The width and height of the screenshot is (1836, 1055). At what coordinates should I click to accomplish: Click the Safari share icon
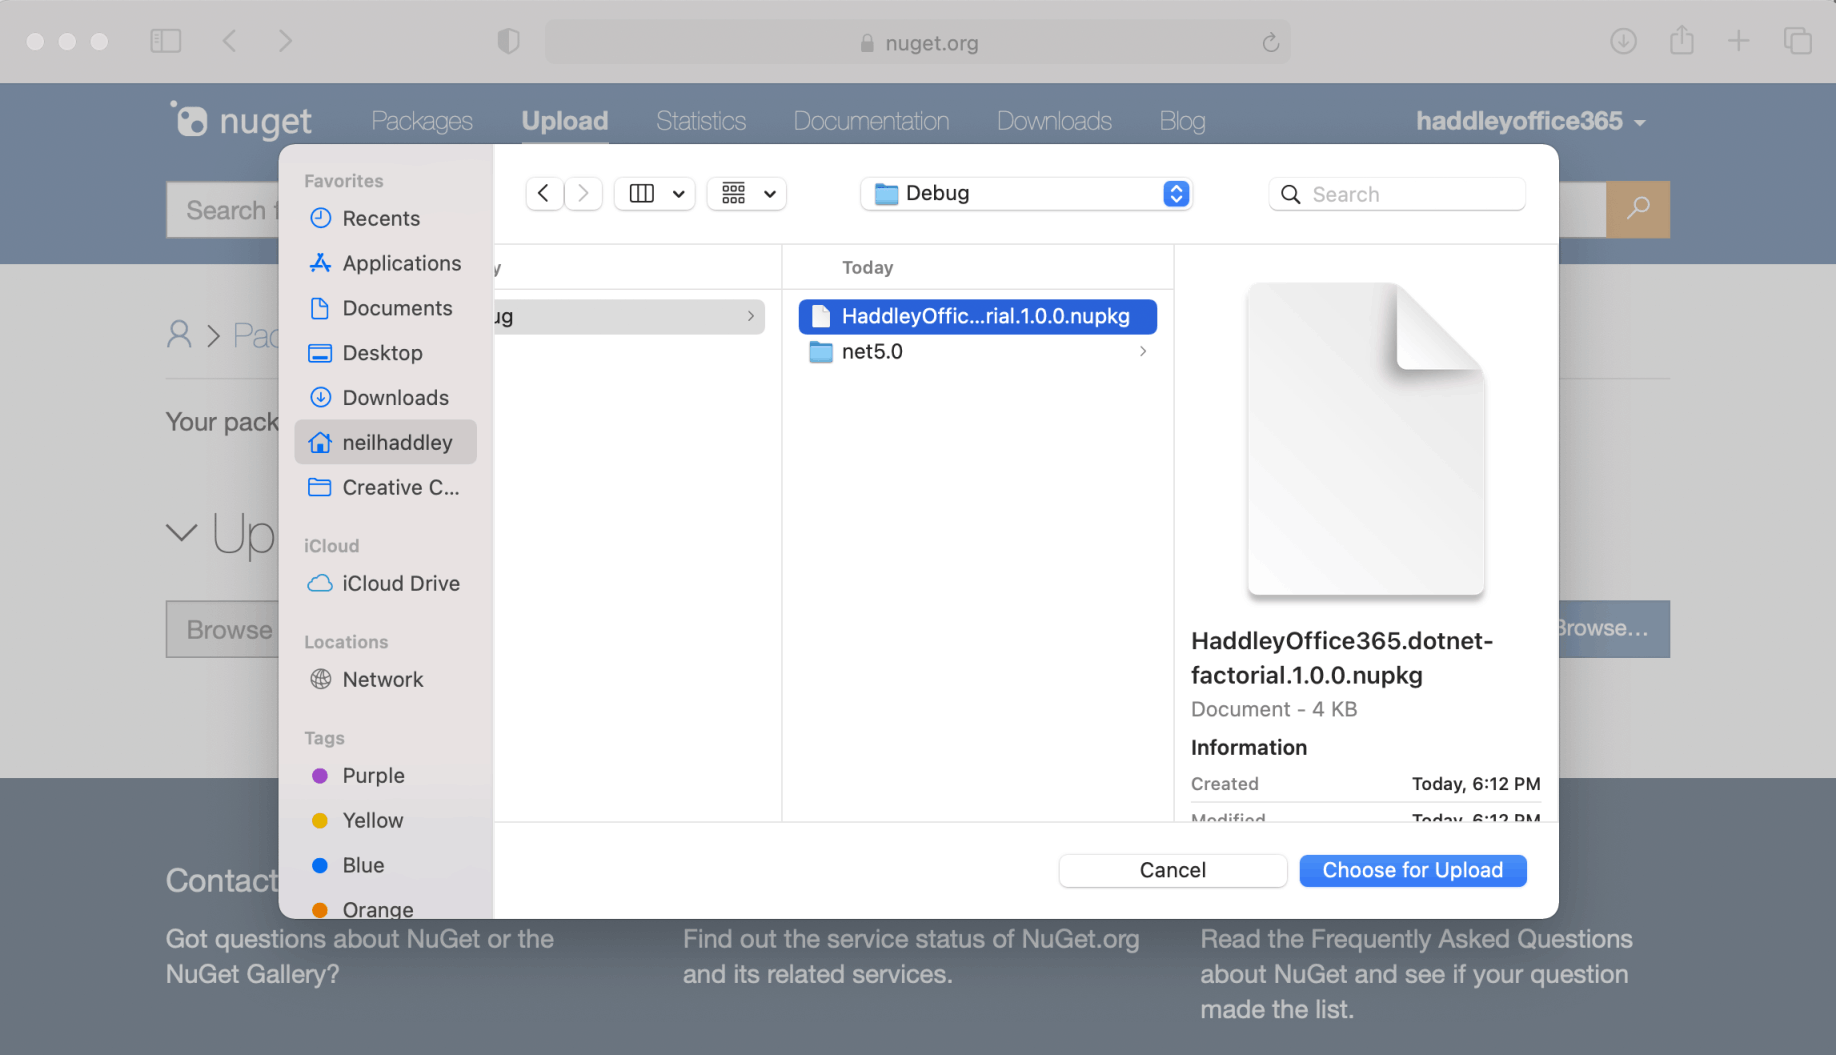coord(1682,40)
